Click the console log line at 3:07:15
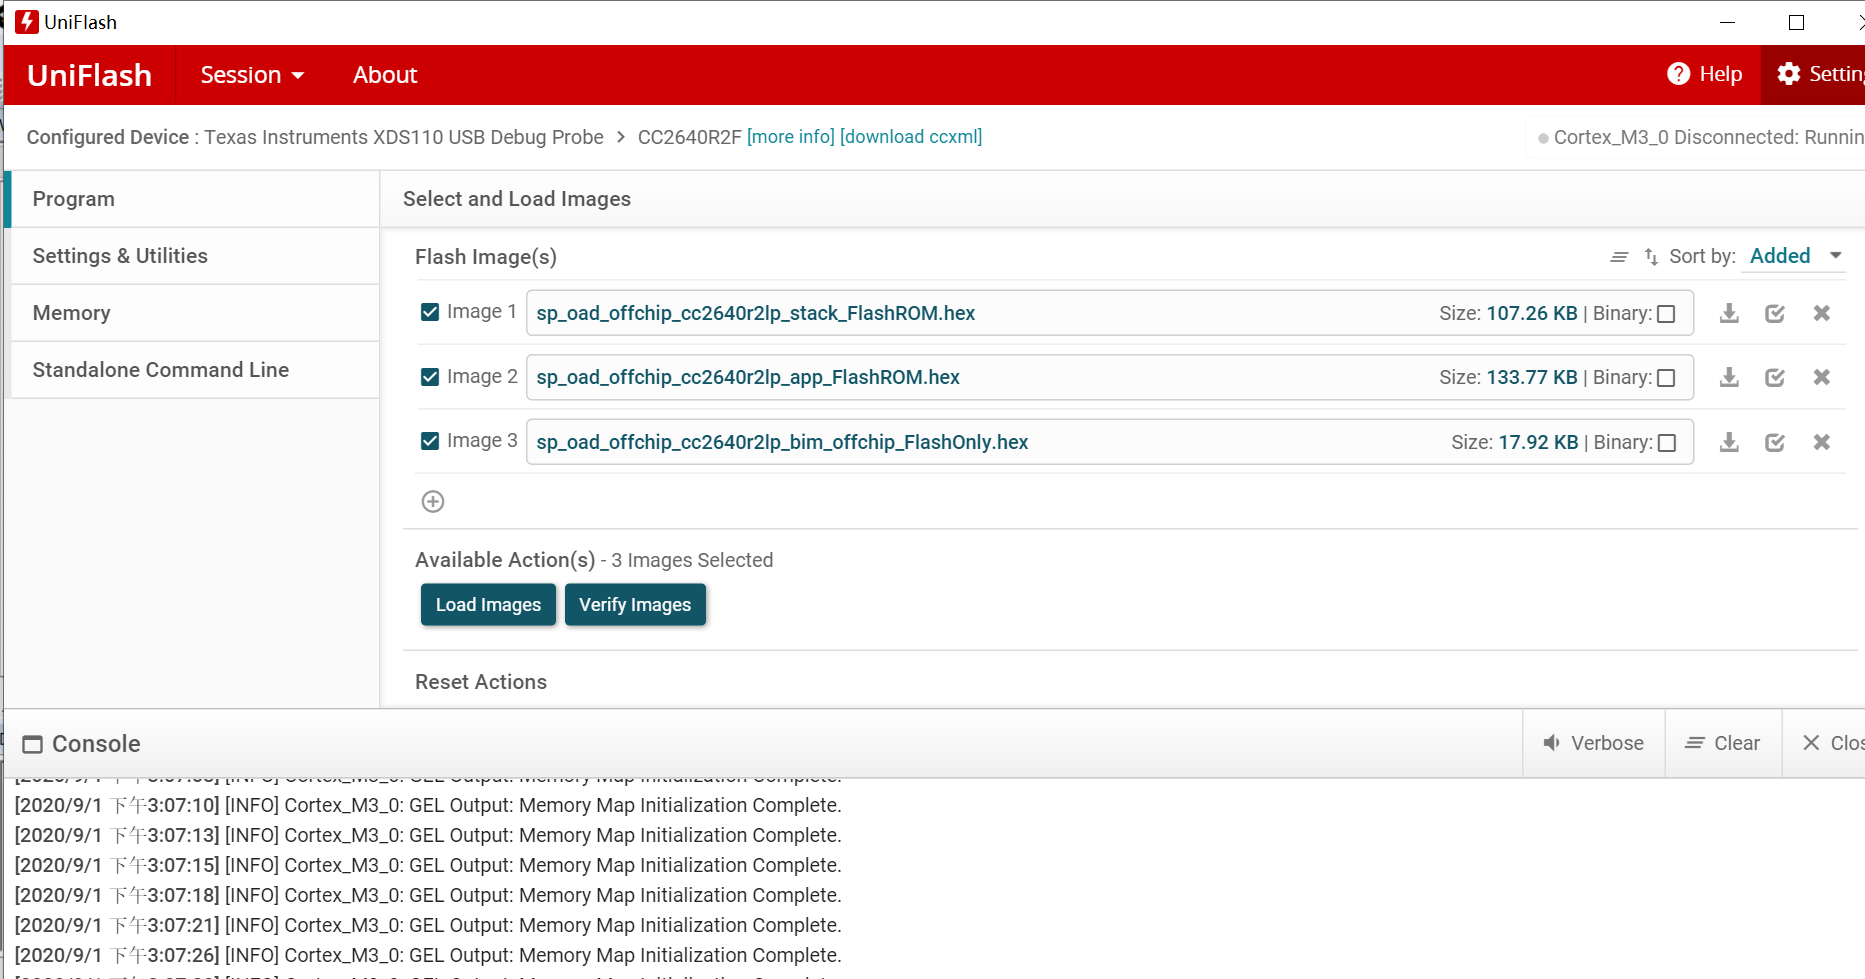This screenshot has height=979, width=1865. point(428,865)
